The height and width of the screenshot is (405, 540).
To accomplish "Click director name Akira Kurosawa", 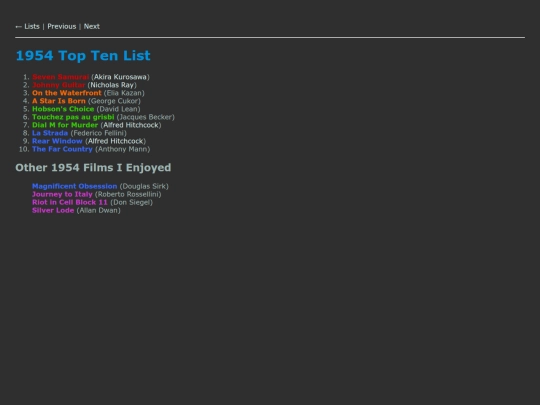I will 120,77.
